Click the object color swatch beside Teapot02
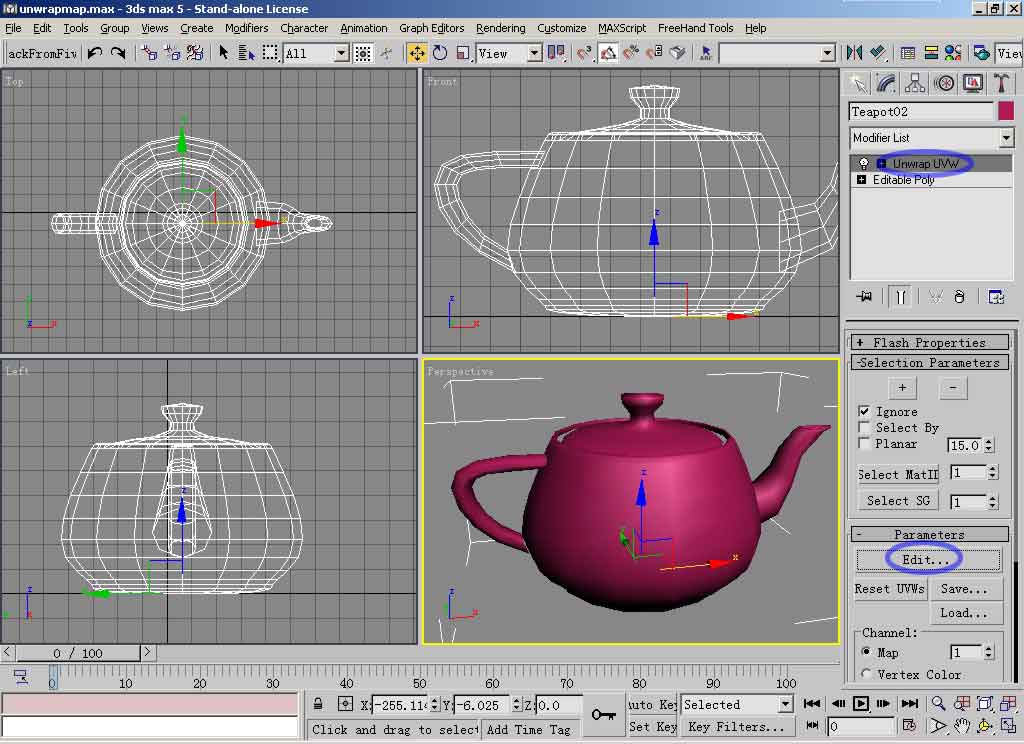Screen dimensions: 1024x744 click(1005, 112)
